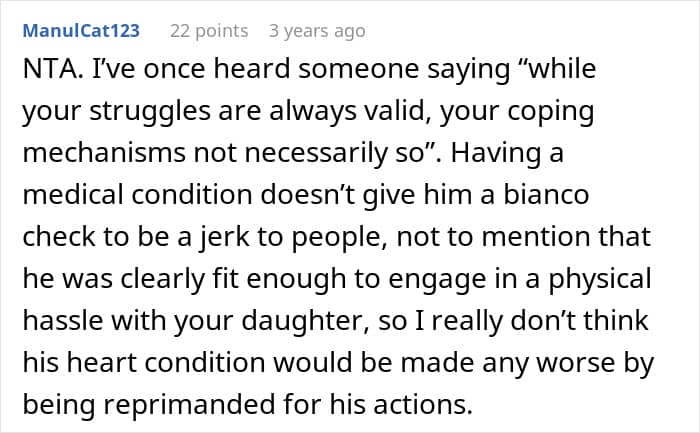The width and height of the screenshot is (700, 433).
Task: Click the word physical in the comment
Action: pyautogui.click(x=600, y=279)
